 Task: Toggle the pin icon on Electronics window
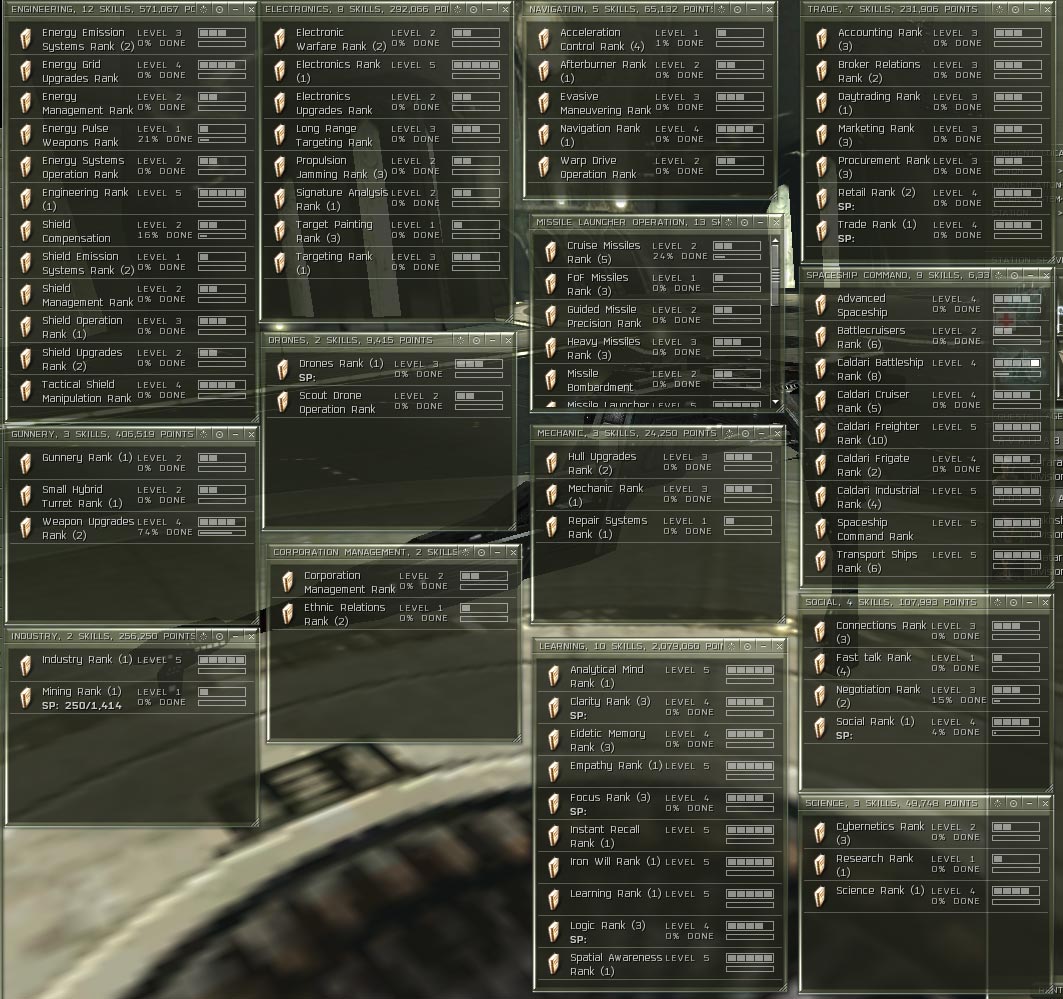pos(458,9)
